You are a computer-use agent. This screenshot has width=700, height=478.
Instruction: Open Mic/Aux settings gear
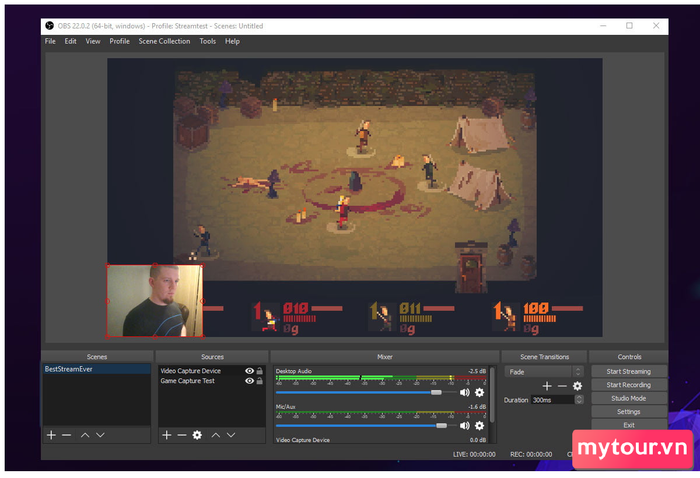tap(479, 426)
